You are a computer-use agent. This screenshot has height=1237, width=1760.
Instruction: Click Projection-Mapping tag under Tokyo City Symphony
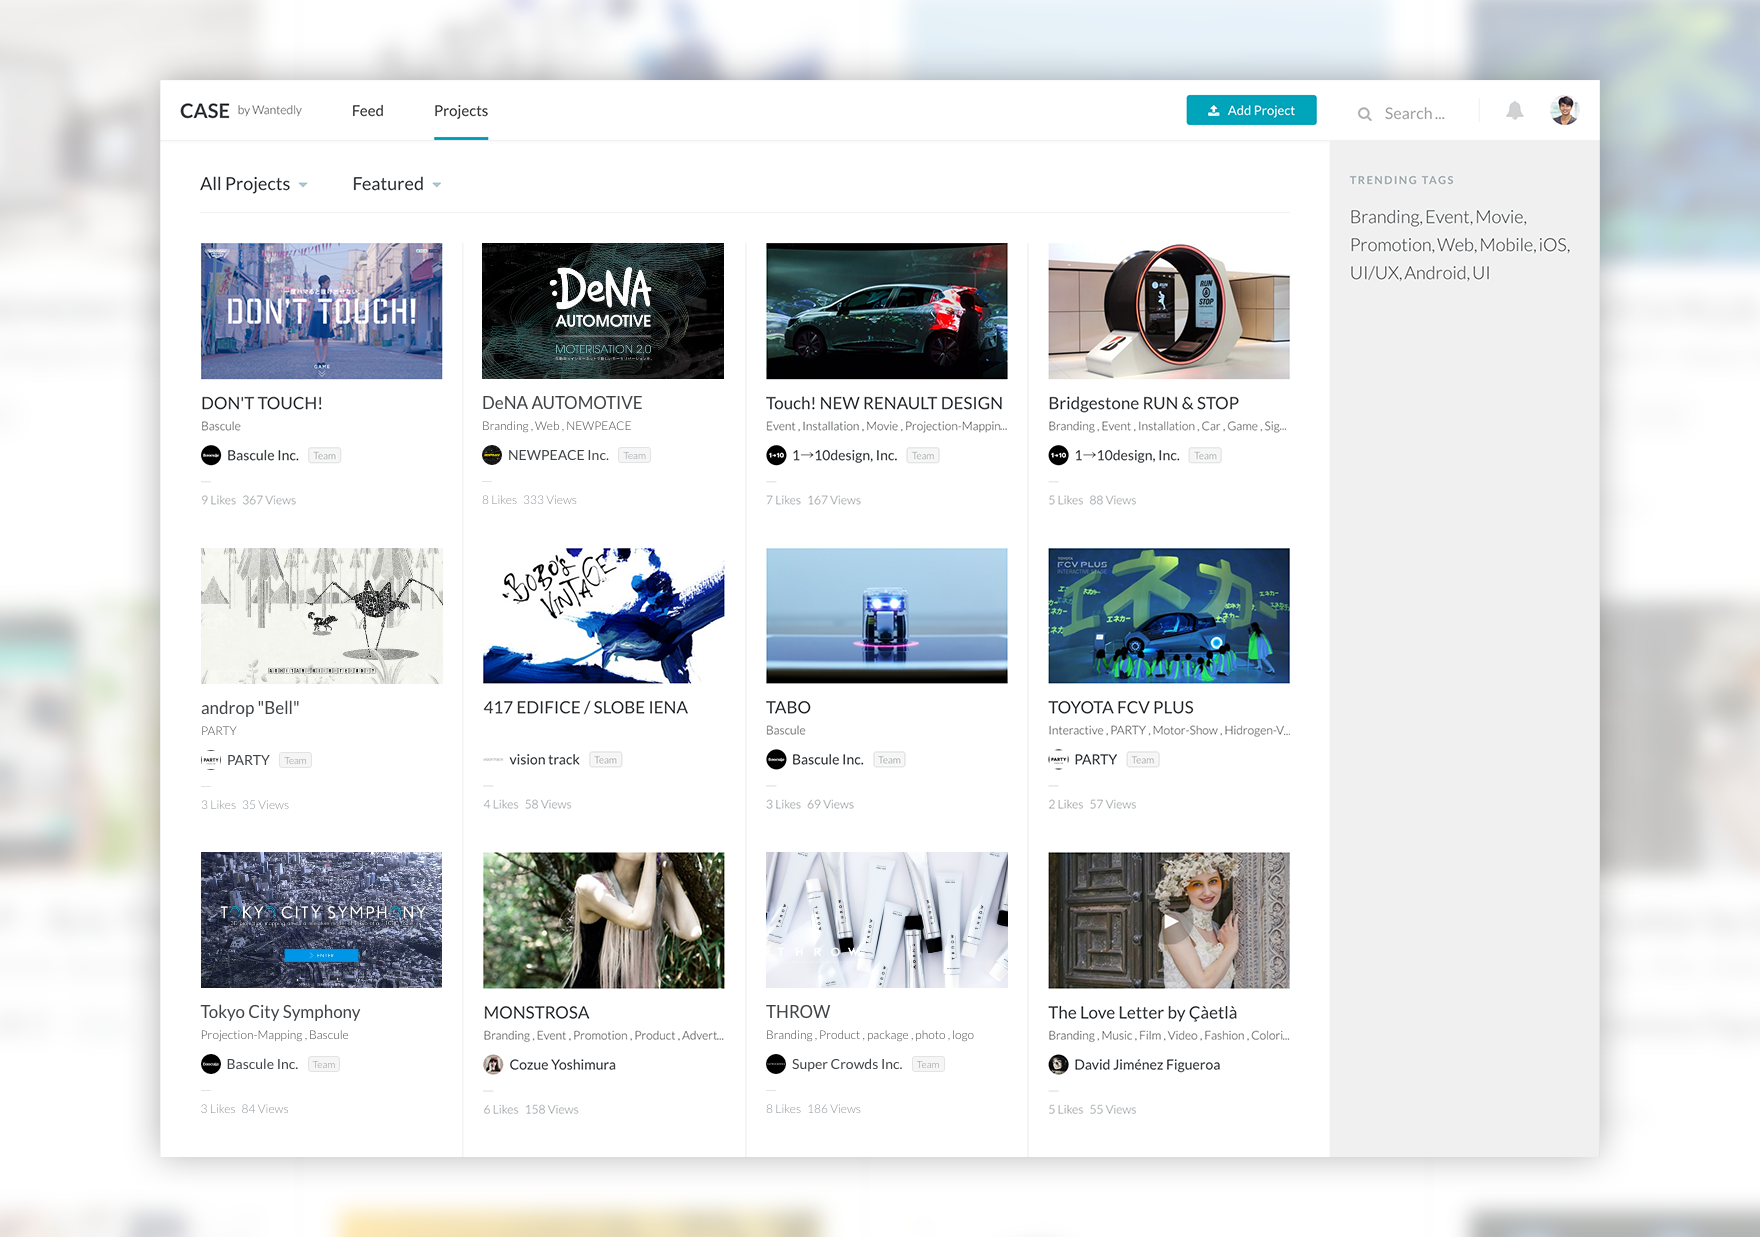coord(251,1035)
